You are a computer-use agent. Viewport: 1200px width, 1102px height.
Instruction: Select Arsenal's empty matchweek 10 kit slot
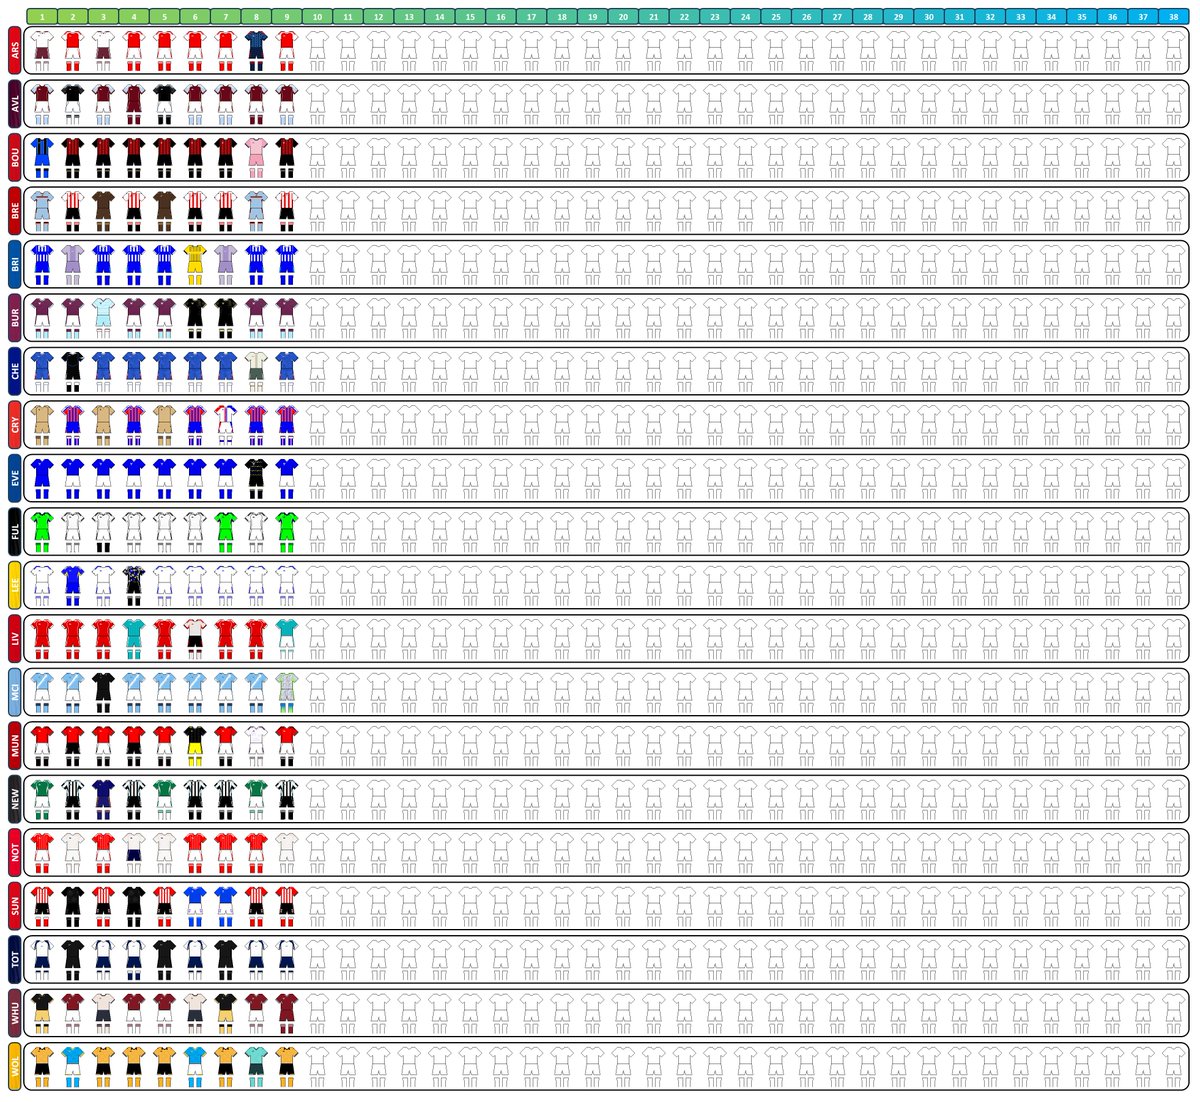click(317, 51)
